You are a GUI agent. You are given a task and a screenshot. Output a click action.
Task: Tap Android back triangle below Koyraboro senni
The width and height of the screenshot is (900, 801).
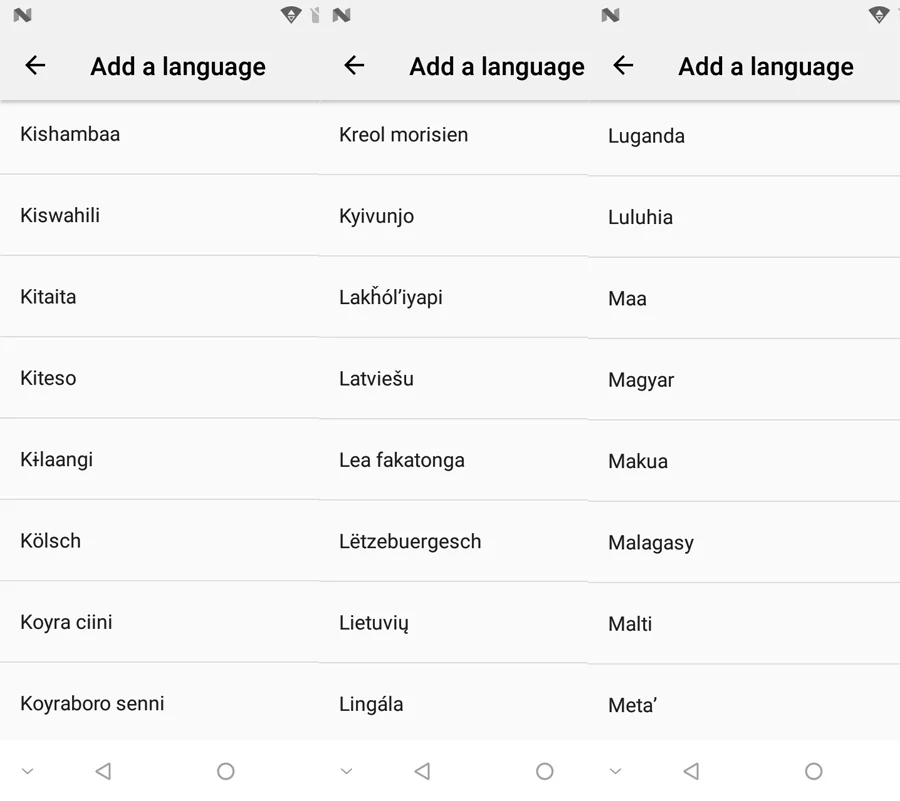click(103, 771)
